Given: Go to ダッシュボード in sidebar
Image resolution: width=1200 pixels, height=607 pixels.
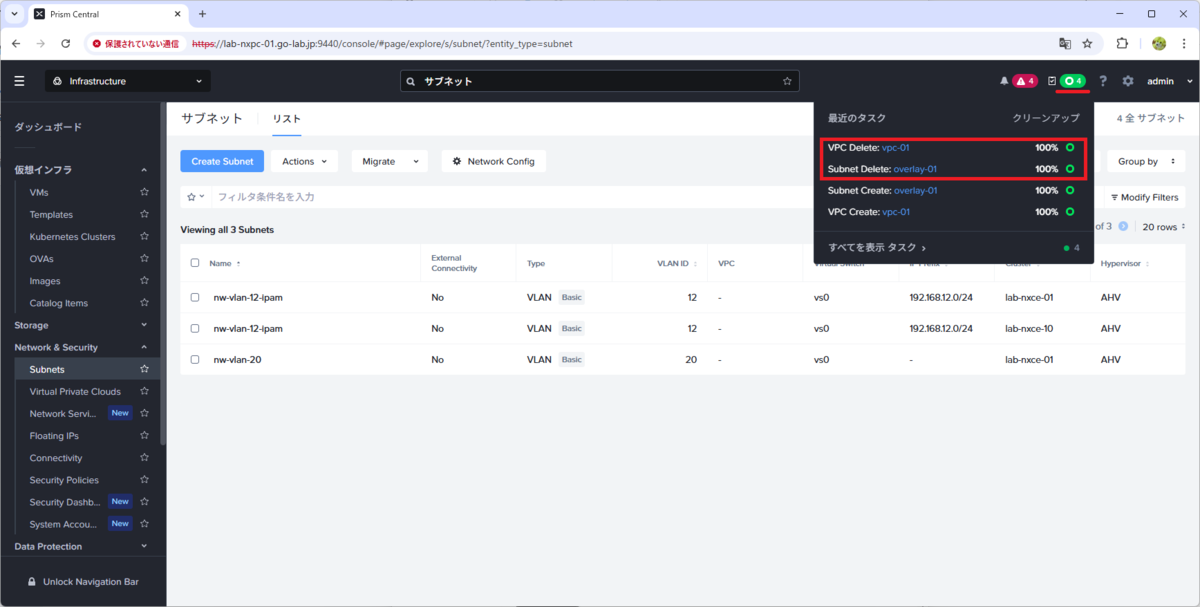Looking at the screenshot, I should [48, 127].
